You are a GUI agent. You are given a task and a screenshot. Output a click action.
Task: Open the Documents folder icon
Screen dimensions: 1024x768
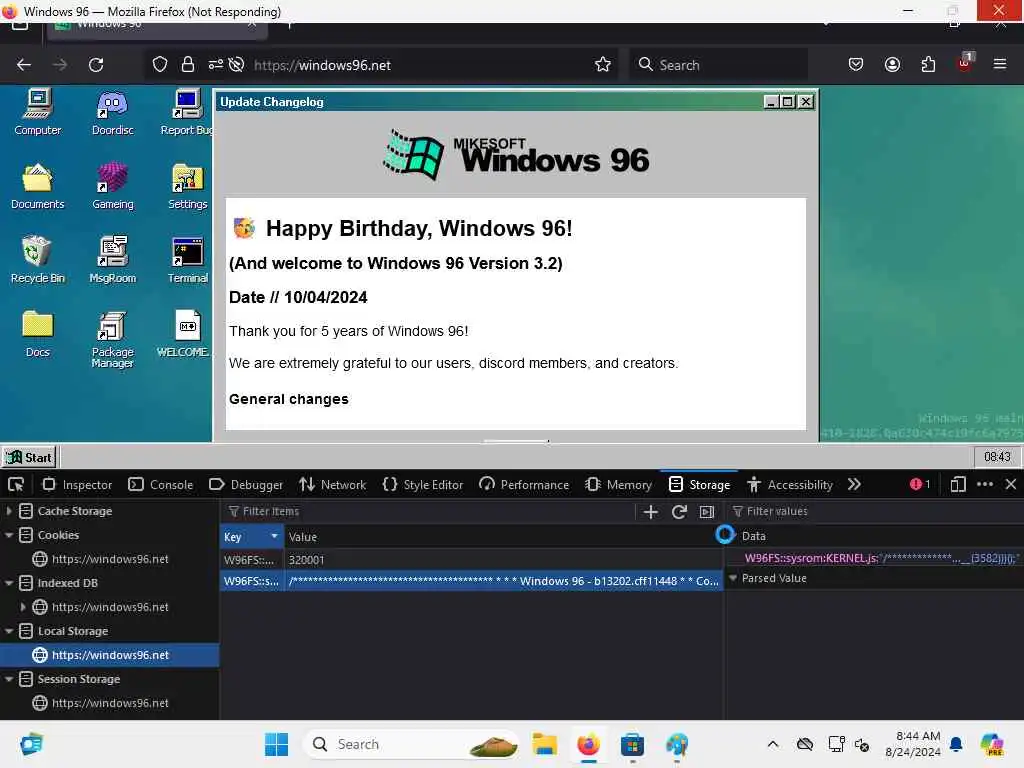38,186
